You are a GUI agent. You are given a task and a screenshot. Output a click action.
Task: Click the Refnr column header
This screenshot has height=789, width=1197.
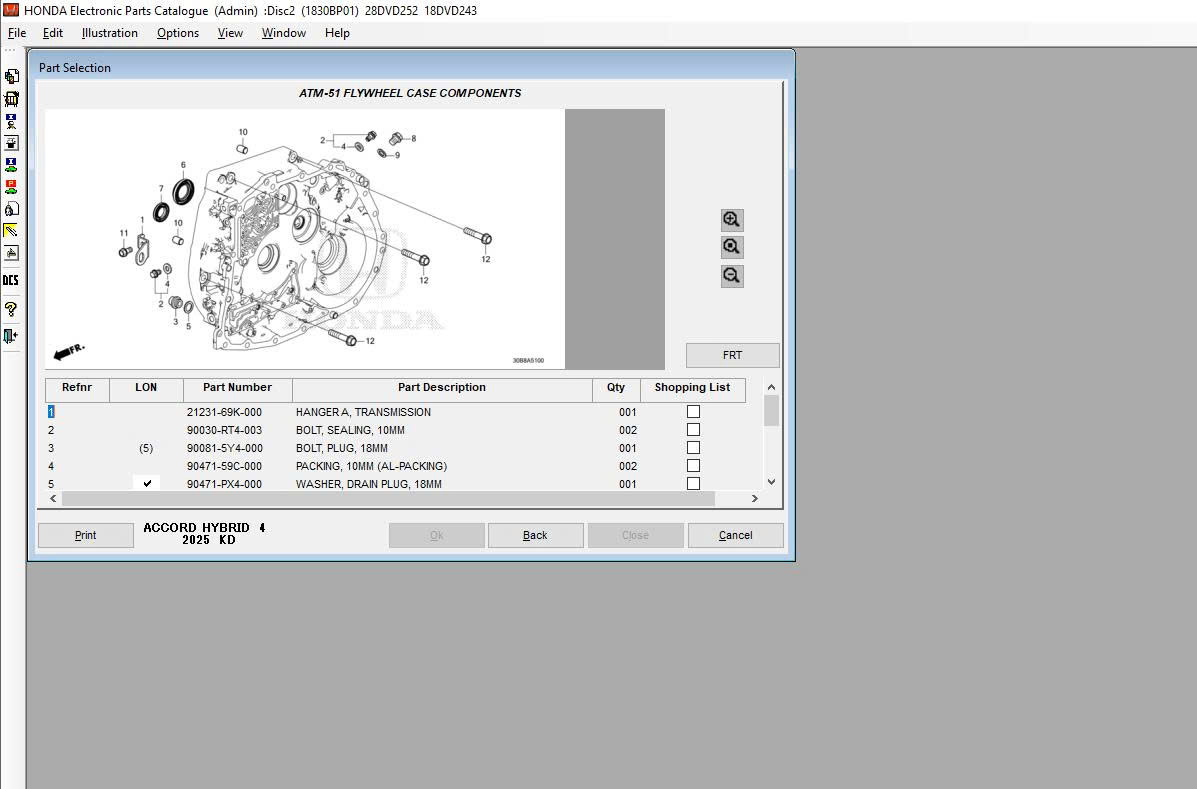click(77, 388)
